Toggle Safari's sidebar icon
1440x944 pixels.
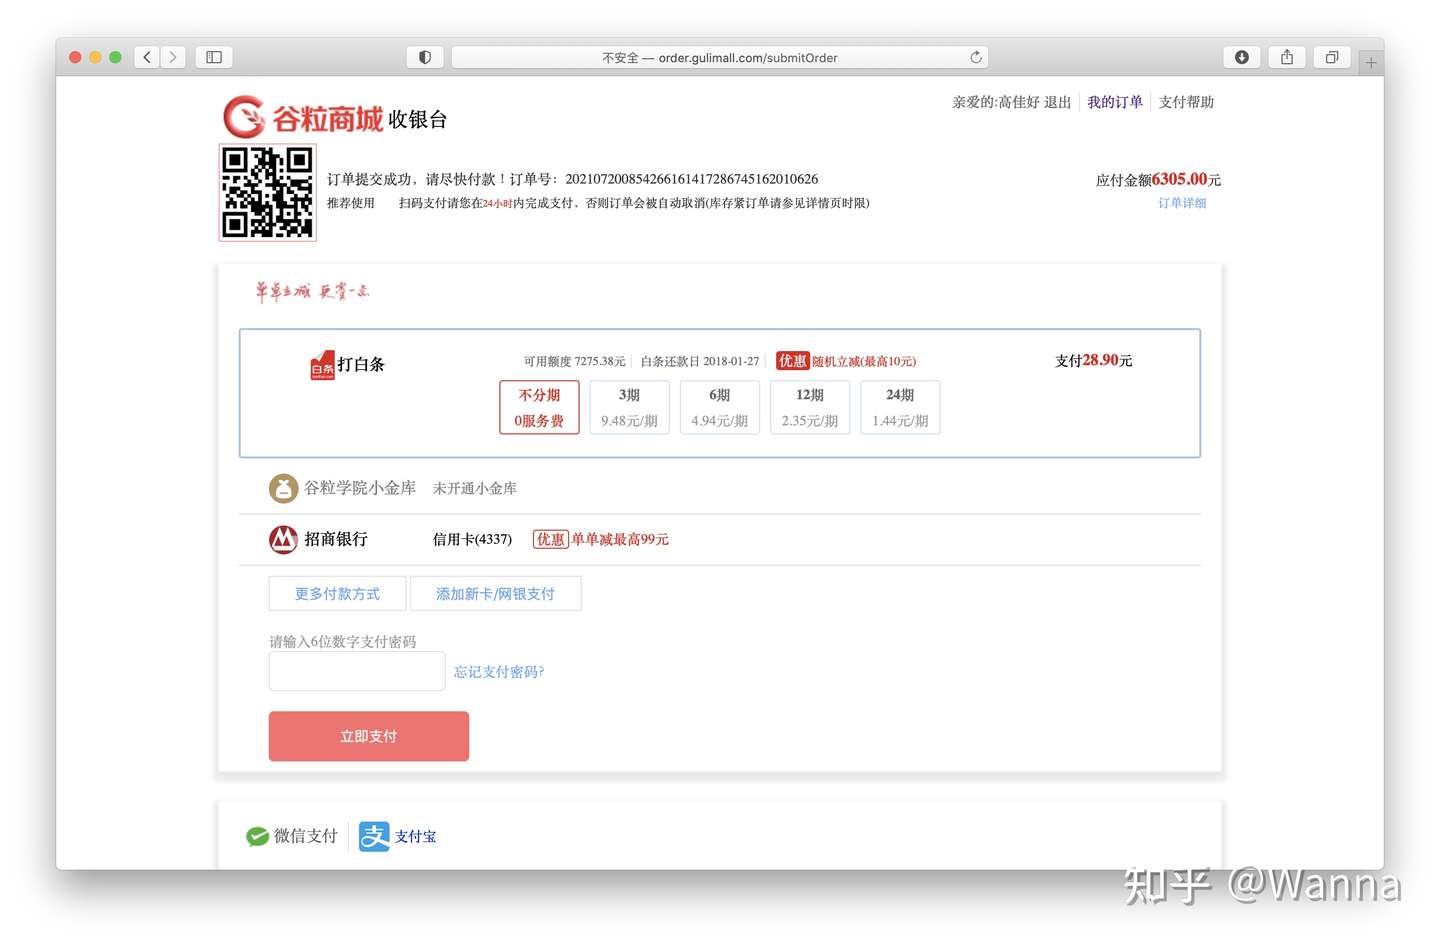[x=214, y=57]
